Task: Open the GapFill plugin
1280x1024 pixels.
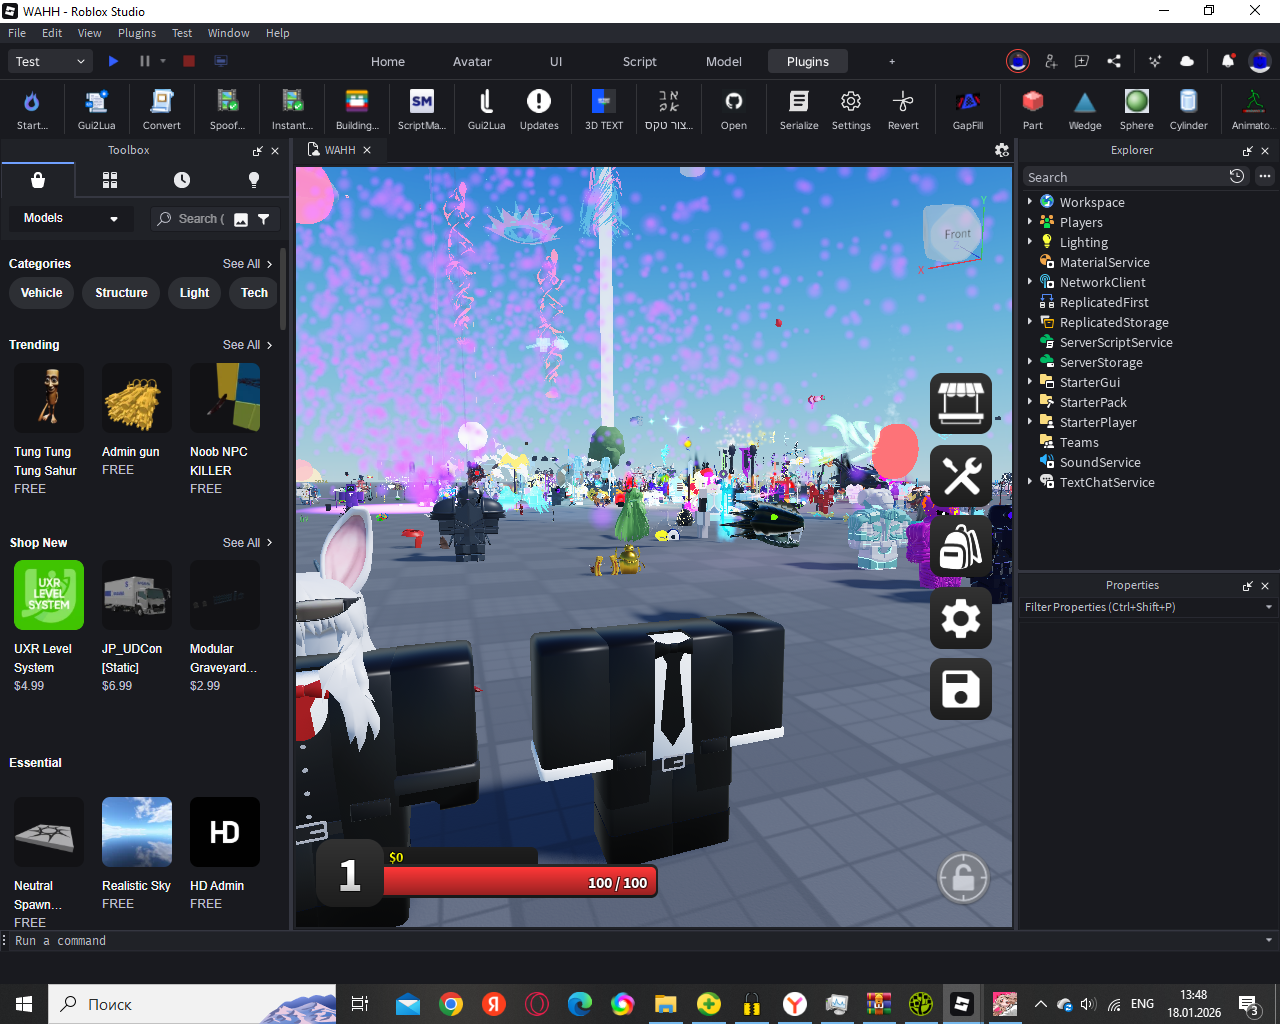Action: coord(968,109)
